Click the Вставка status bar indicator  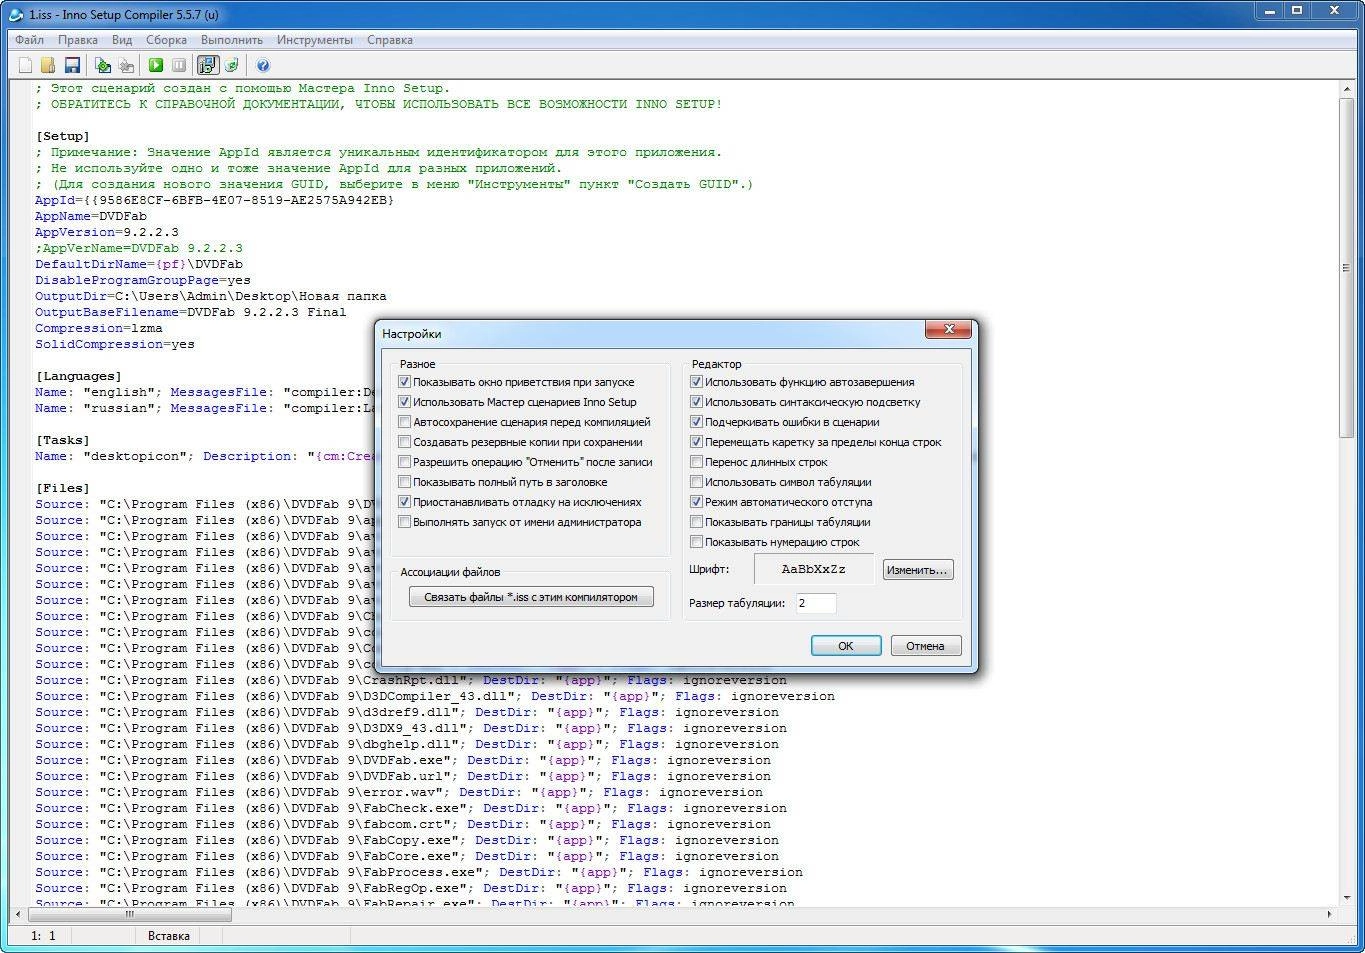[168, 936]
